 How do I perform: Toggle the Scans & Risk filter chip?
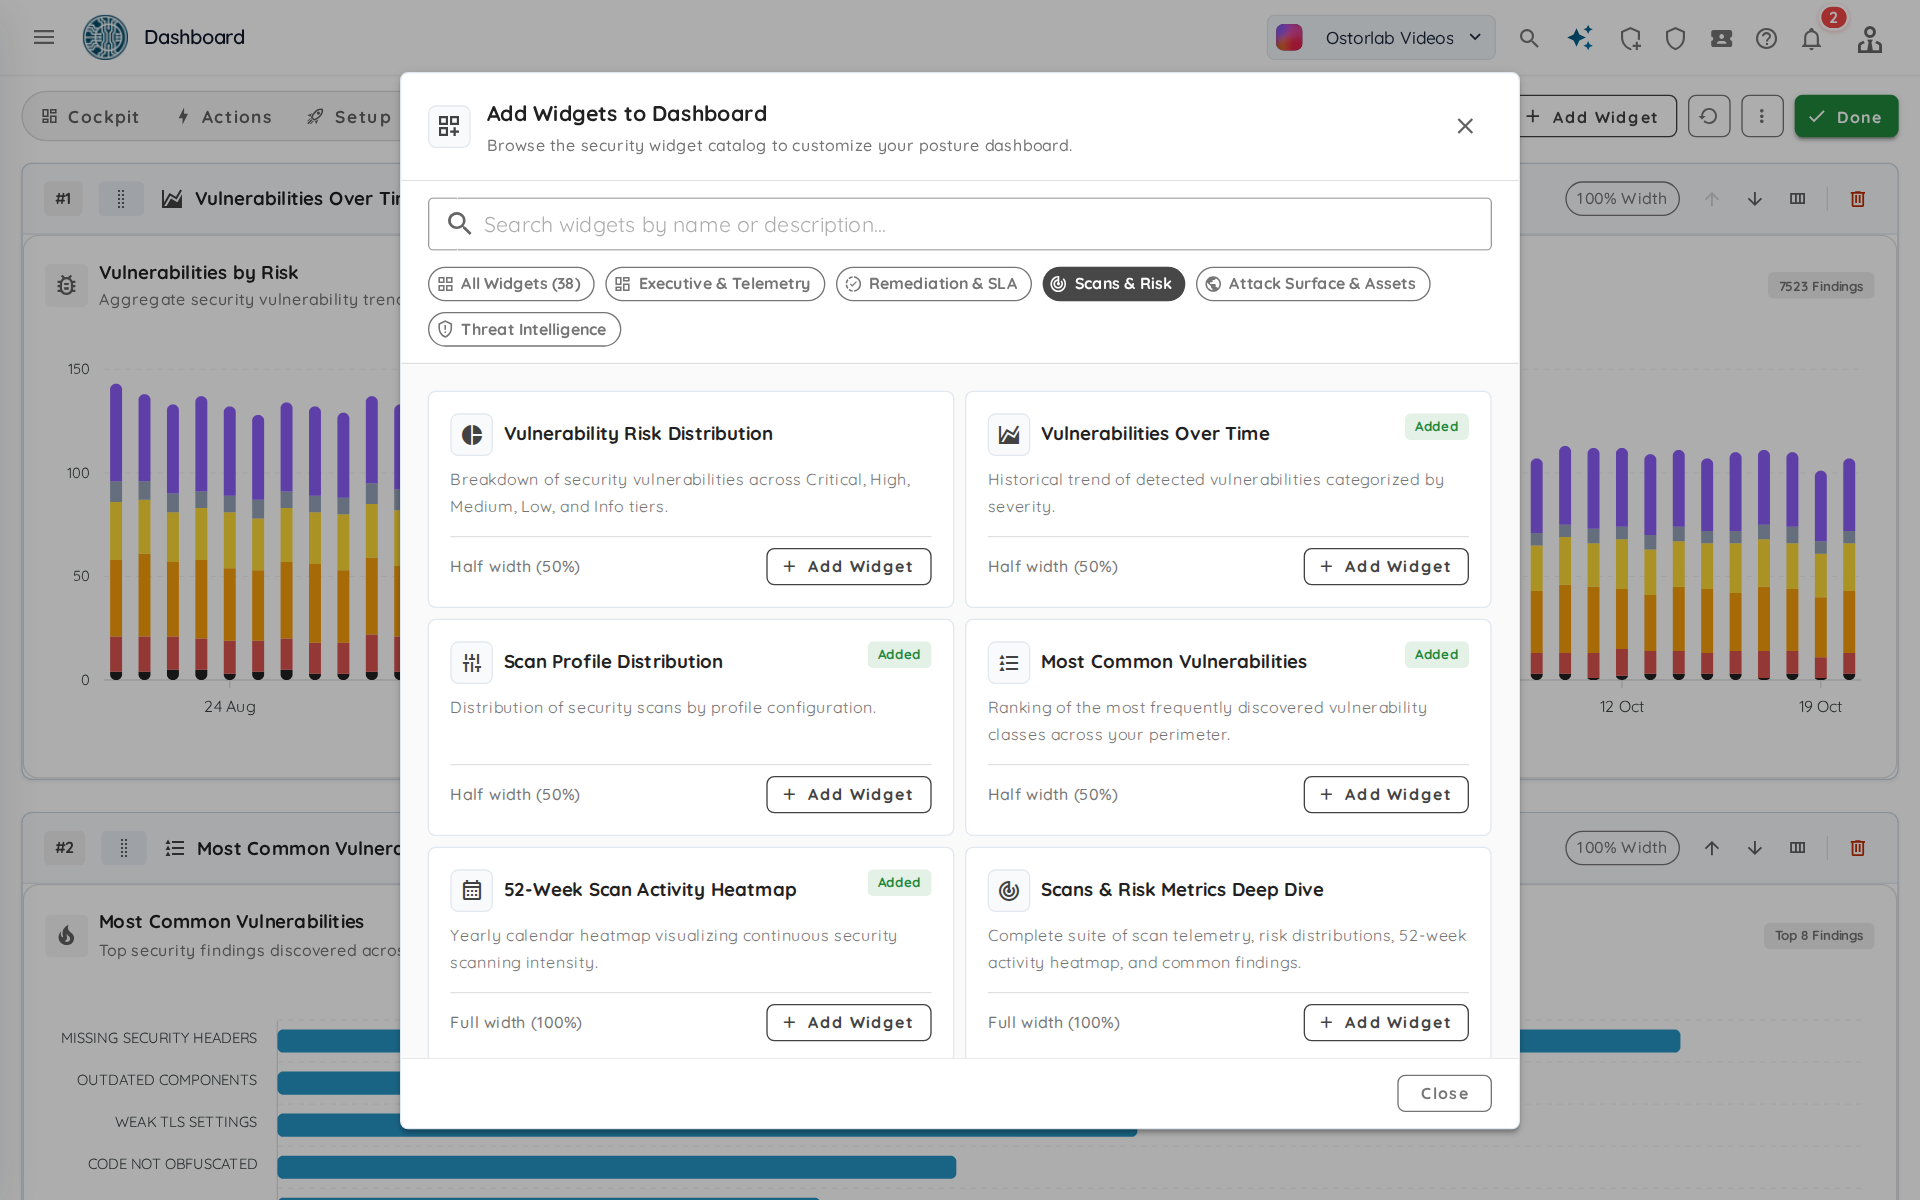click(x=1113, y=284)
